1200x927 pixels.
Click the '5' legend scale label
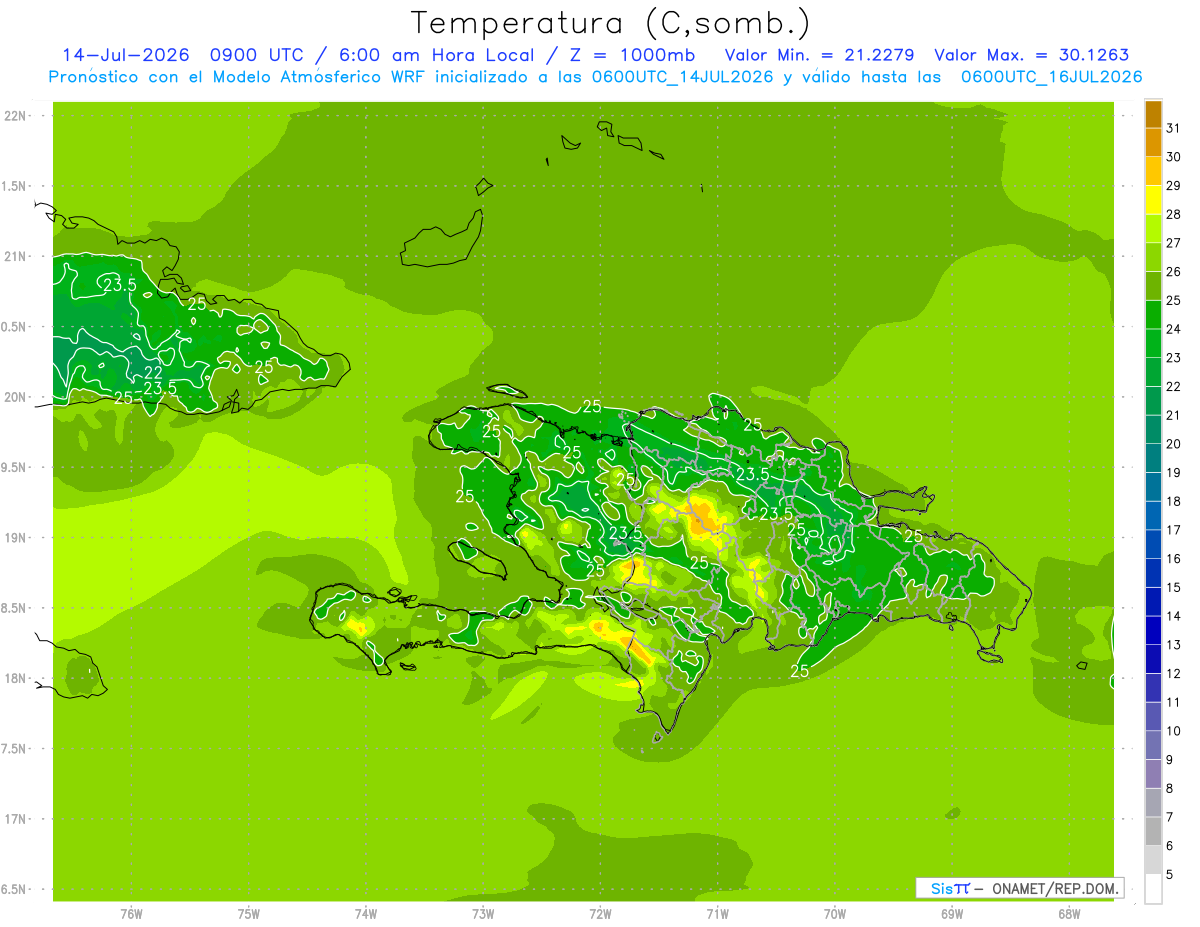(1170, 875)
